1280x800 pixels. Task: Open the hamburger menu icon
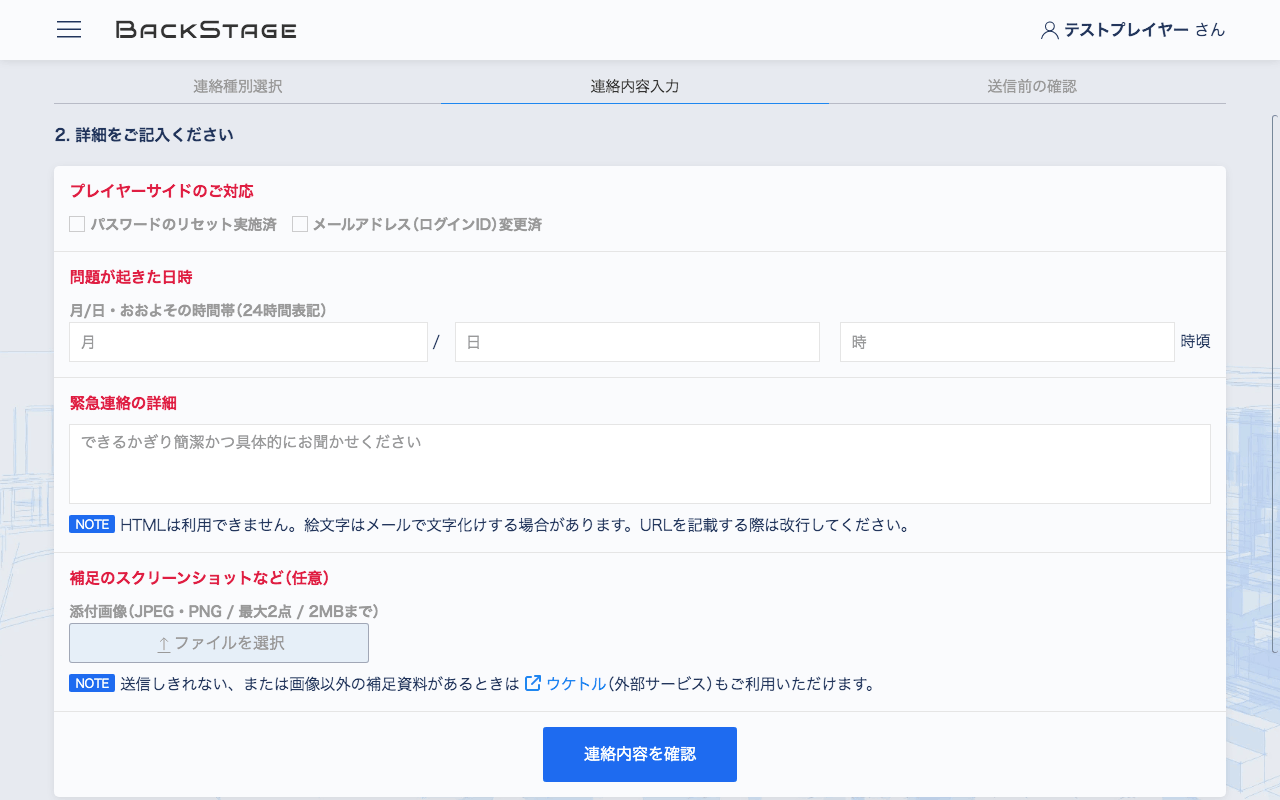pos(69,30)
